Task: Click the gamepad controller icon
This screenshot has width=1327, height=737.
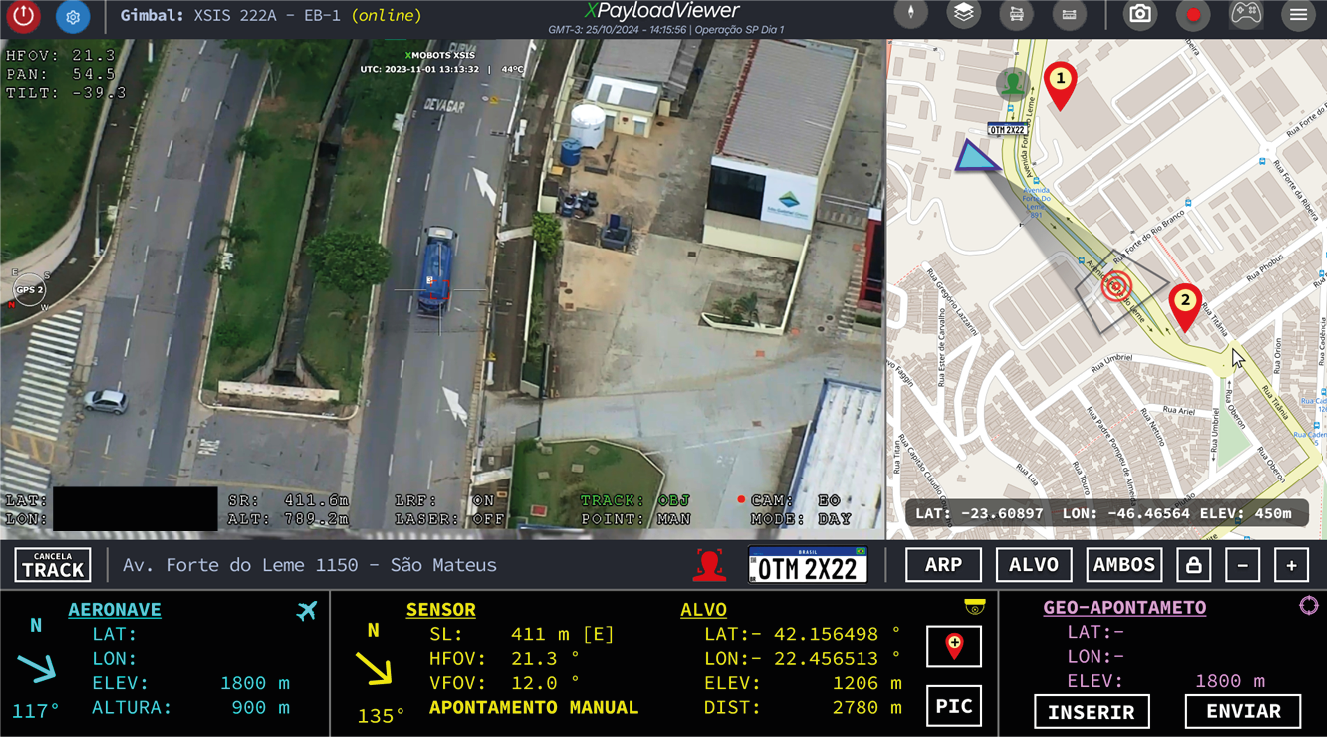Action: pyautogui.click(x=1245, y=15)
